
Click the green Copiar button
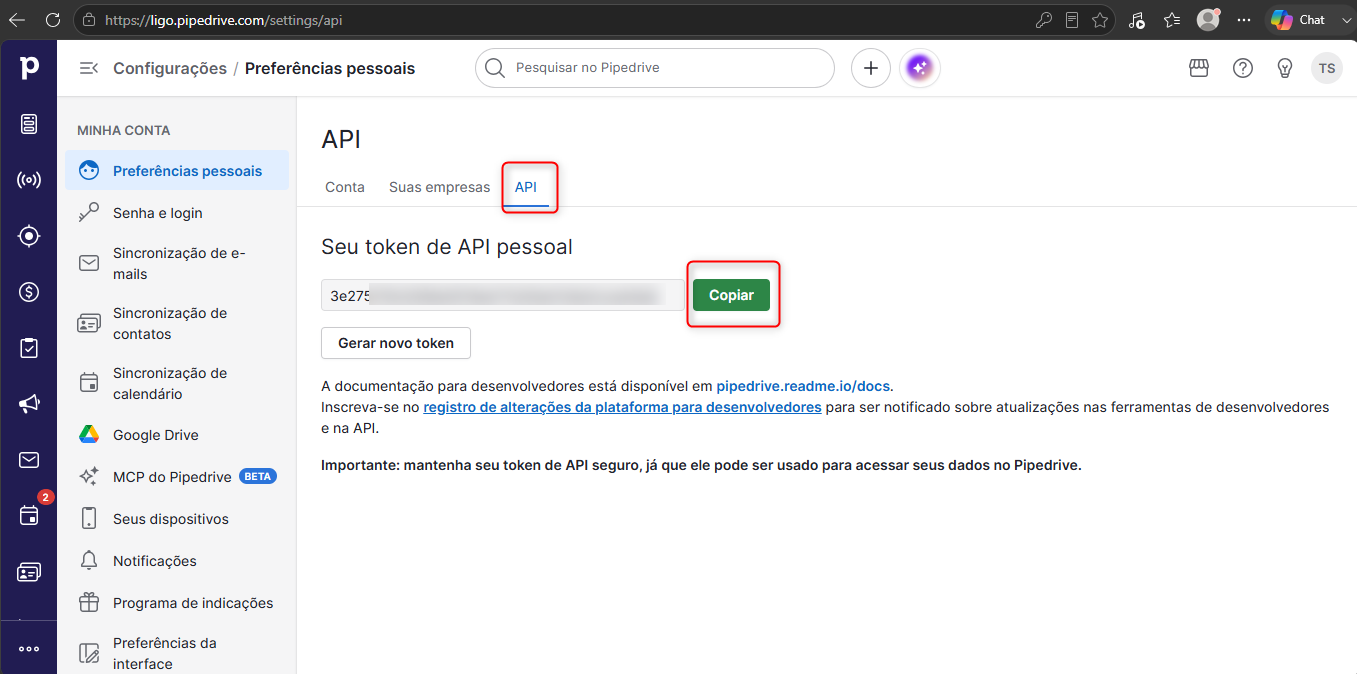(x=731, y=295)
